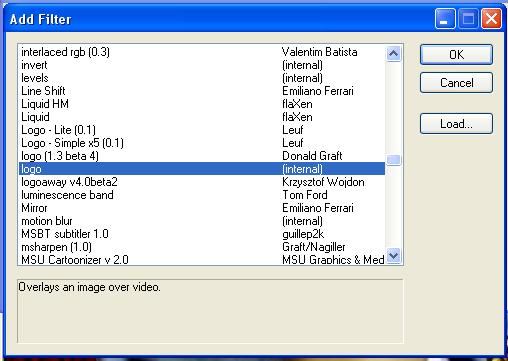
Task: Click author 'Graft/Nagiller' cell
Action: 314,247
